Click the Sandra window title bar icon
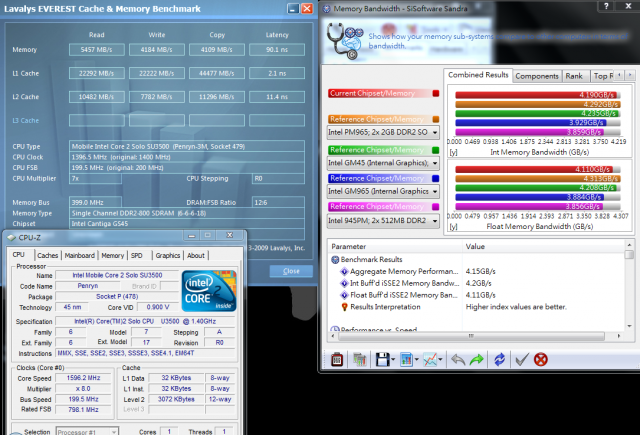 [x=327, y=9]
